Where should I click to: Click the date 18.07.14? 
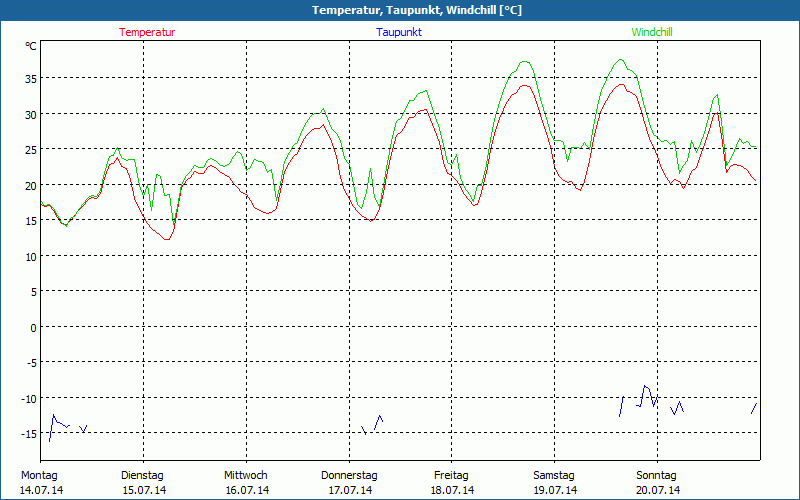click(x=453, y=490)
